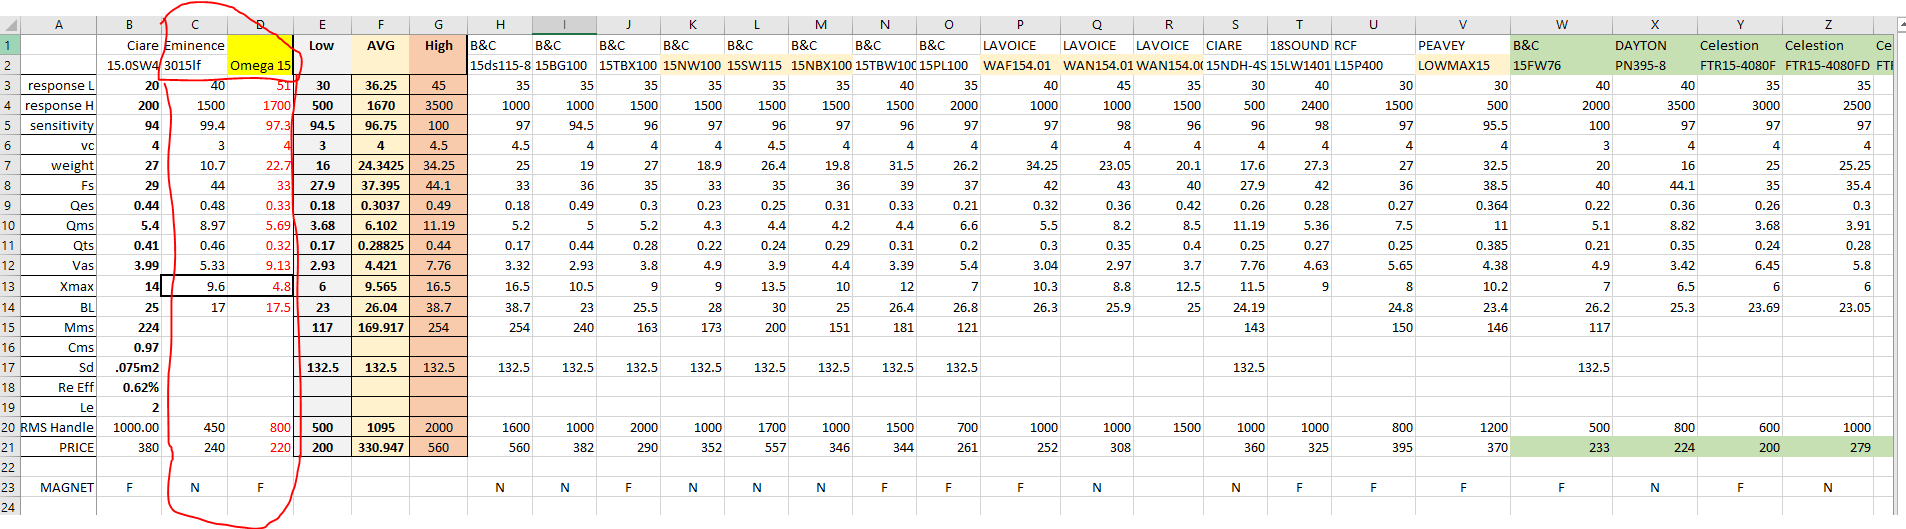Select the 'DAYTON' brand cell
The width and height of the screenshot is (1906, 529).
point(1655,45)
